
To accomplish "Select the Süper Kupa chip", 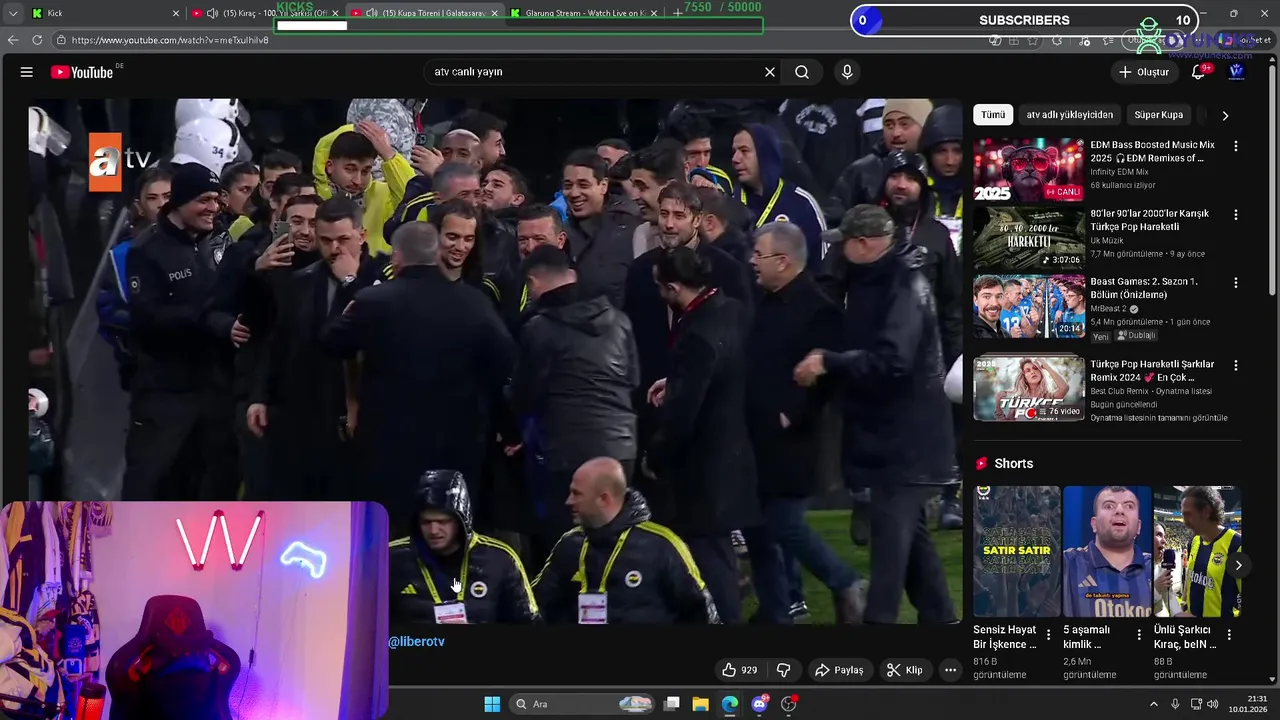I will (1158, 115).
